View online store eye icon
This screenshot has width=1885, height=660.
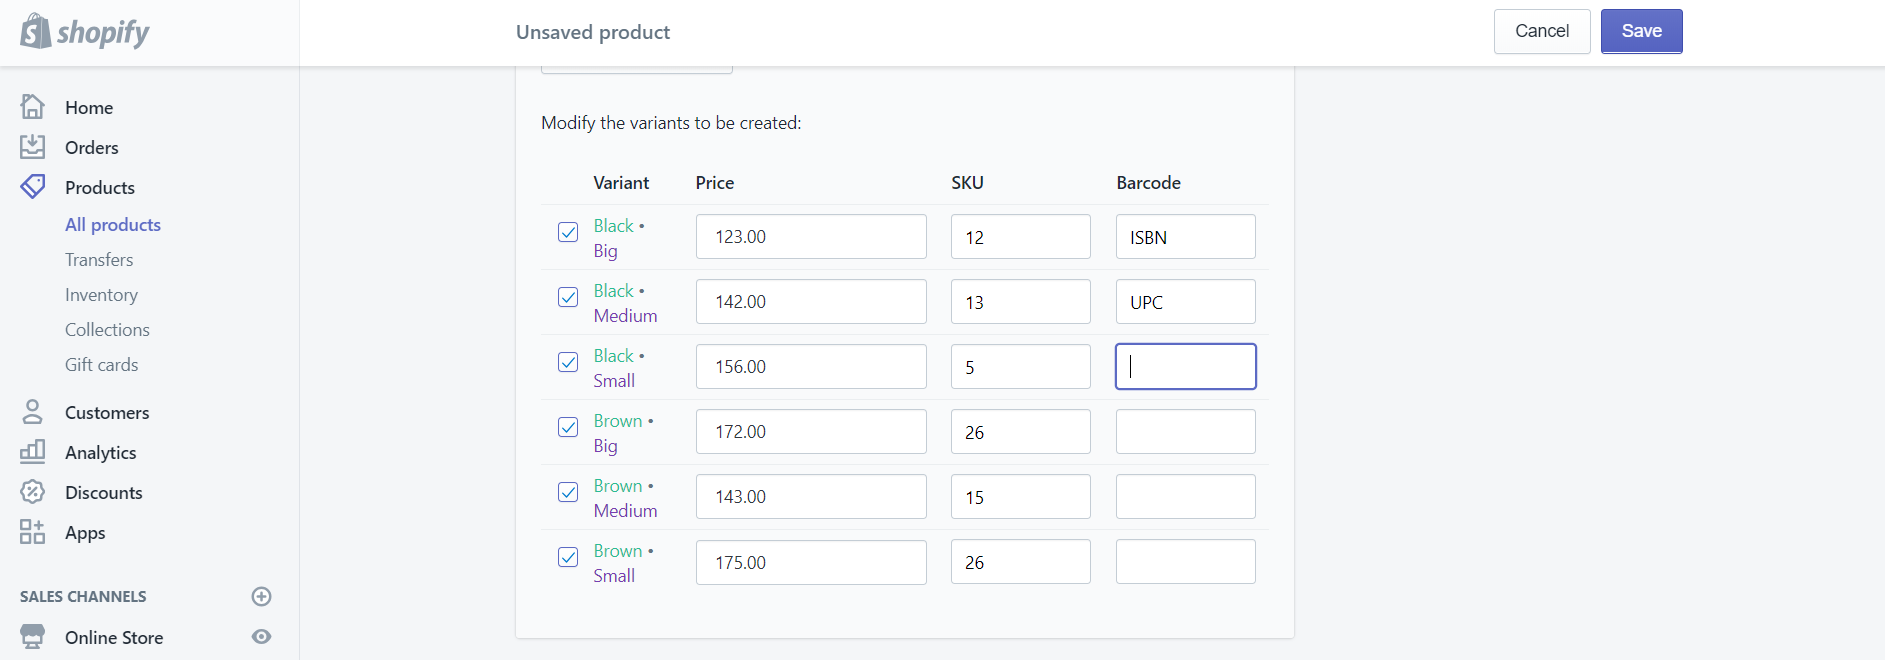(261, 637)
